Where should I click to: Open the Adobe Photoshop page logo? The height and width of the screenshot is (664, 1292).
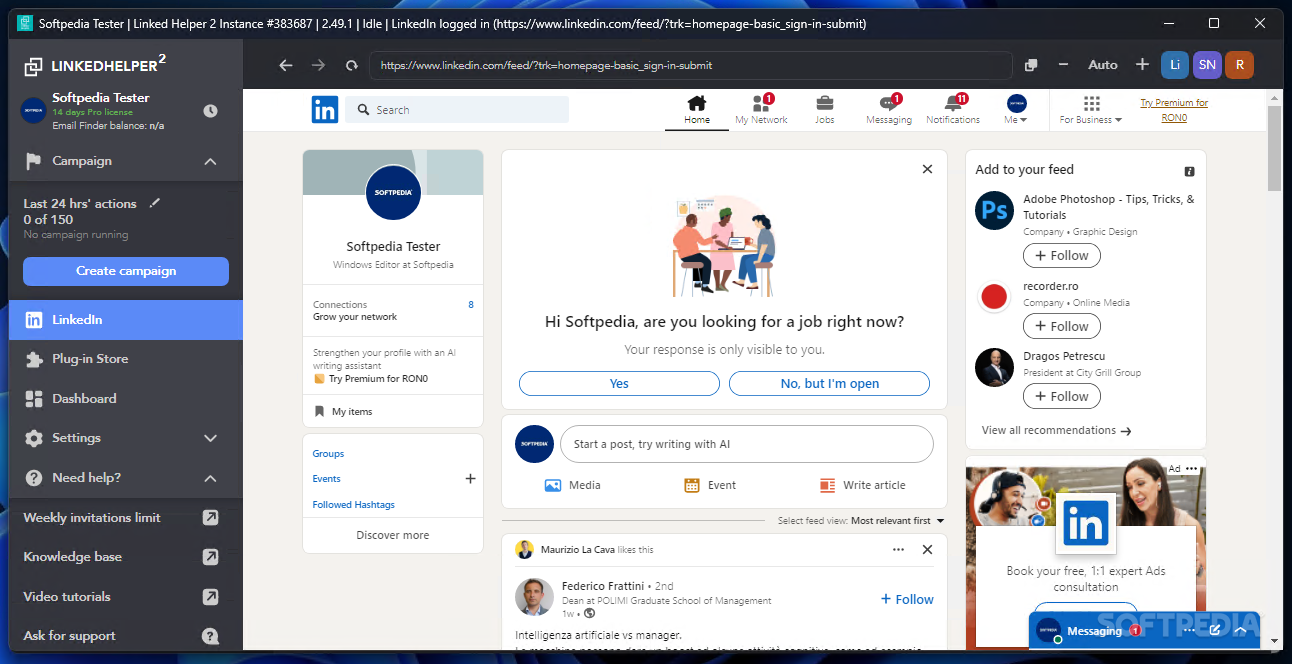994,210
